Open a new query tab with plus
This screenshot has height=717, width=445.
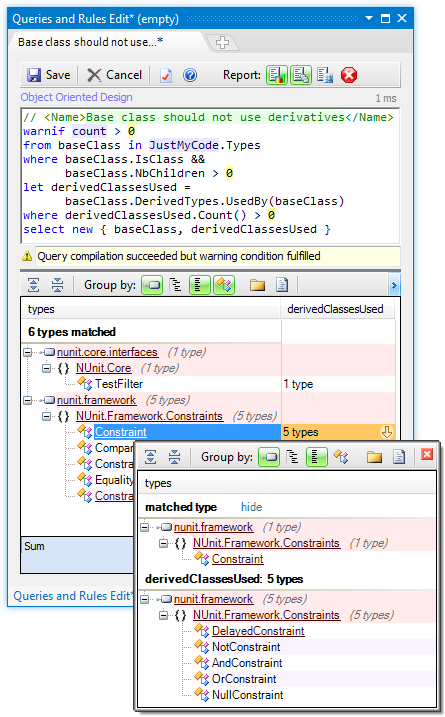[x=222, y=43]
